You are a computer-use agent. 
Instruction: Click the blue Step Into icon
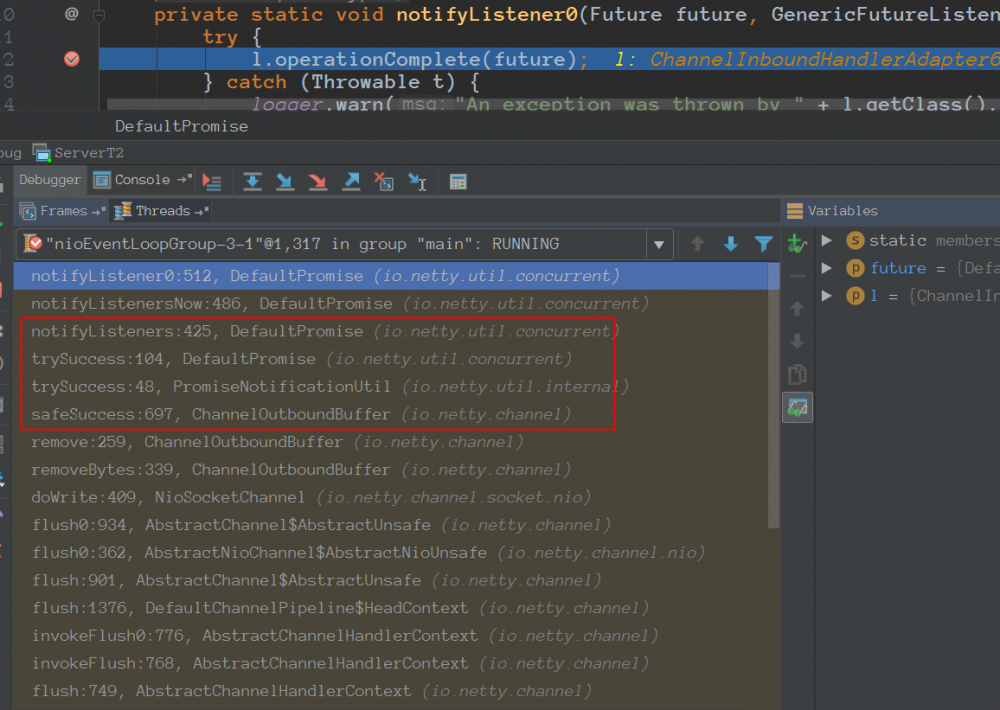[x=284, y=182]
